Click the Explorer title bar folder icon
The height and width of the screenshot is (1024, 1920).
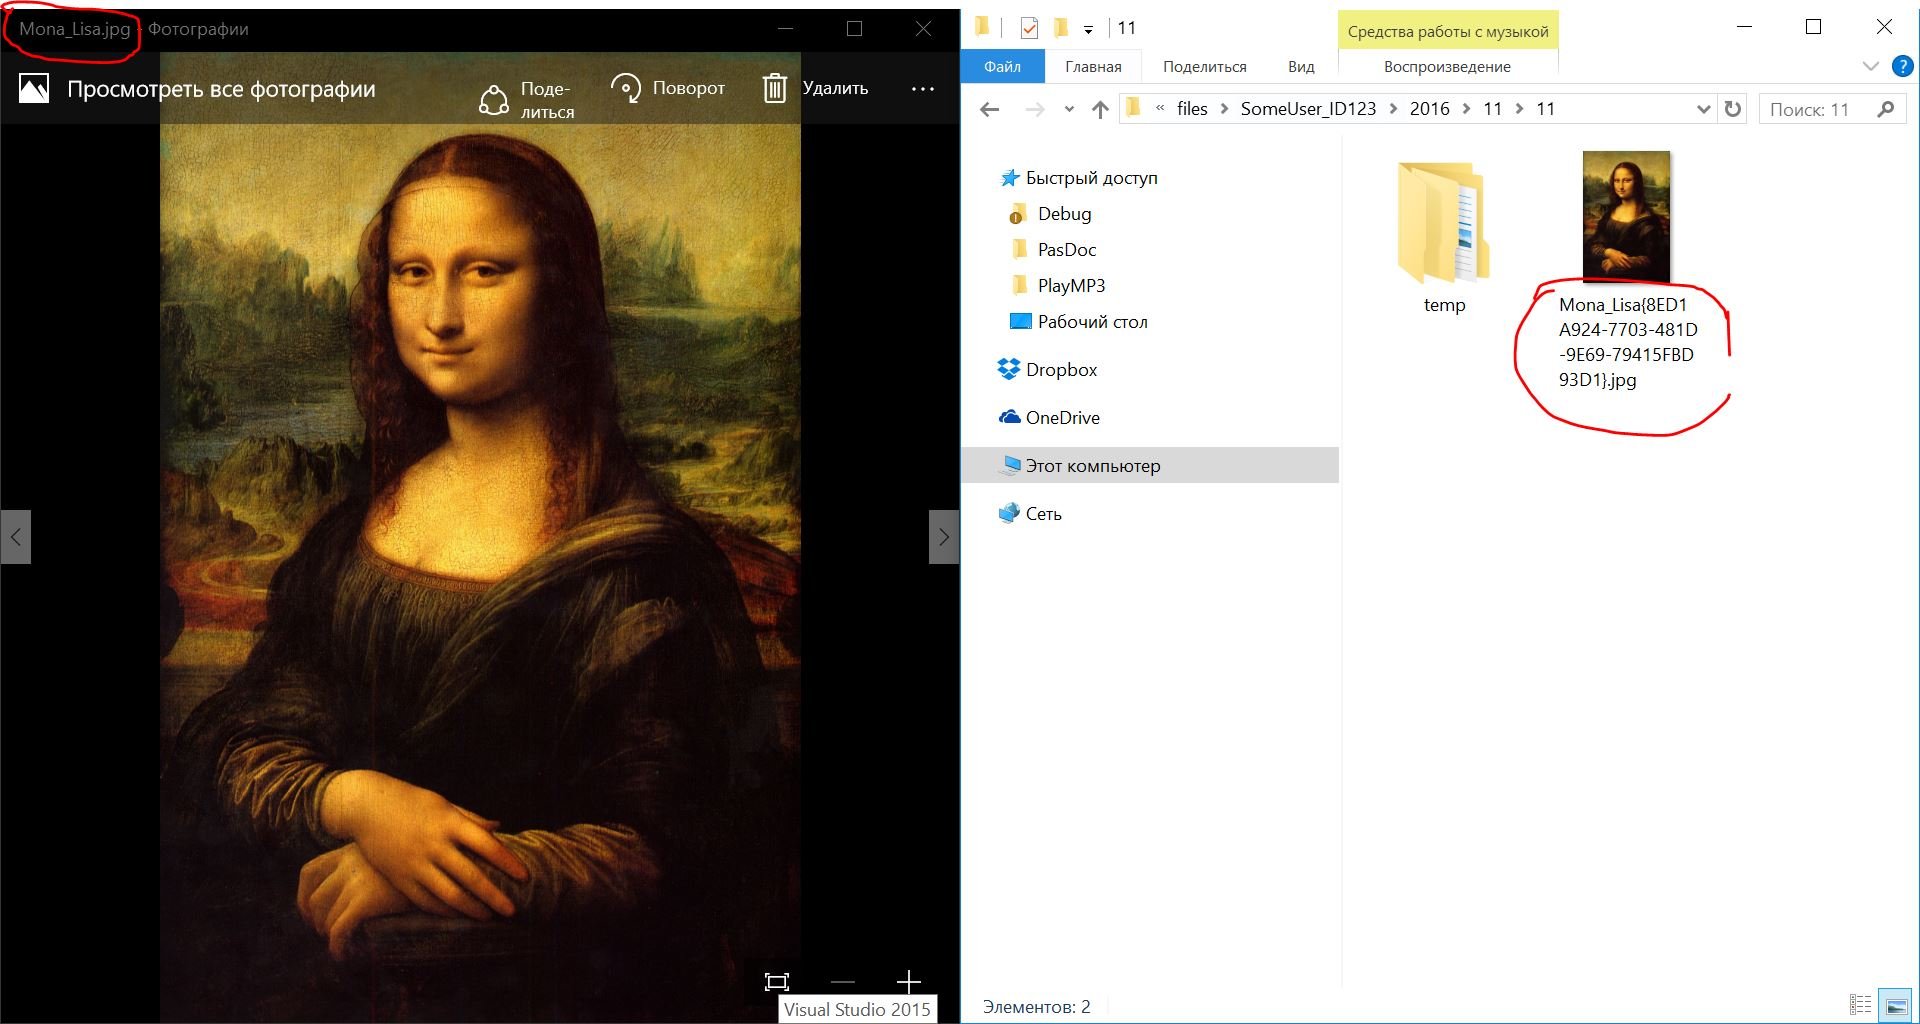click(982, 27)
